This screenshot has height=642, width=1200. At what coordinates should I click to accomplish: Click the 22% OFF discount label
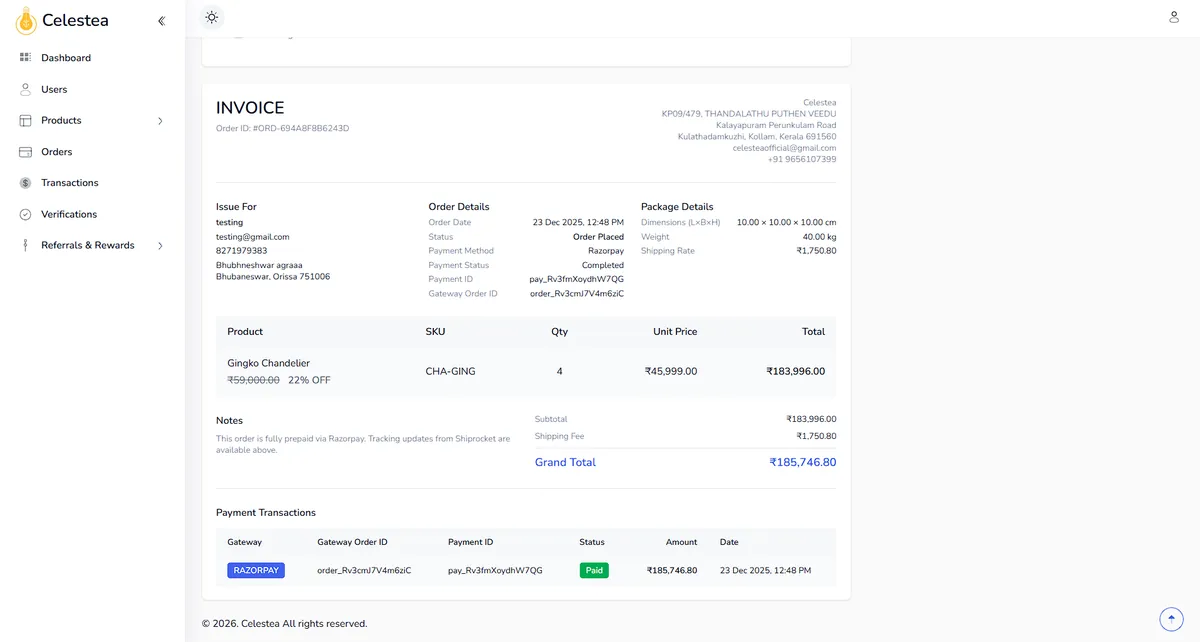(309, 380)
